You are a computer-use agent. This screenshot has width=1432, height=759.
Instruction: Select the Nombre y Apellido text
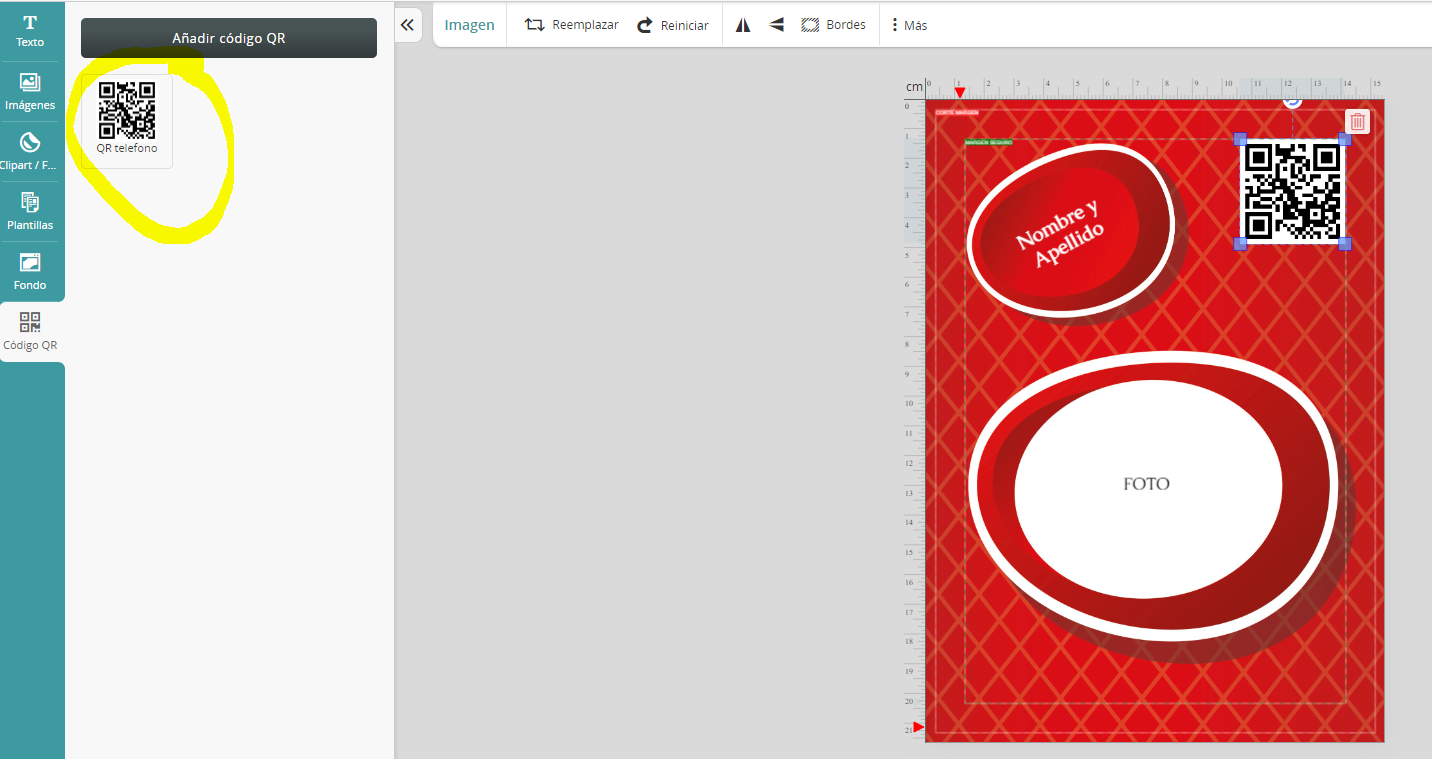pyautogui.click(x=1059, y=233)
